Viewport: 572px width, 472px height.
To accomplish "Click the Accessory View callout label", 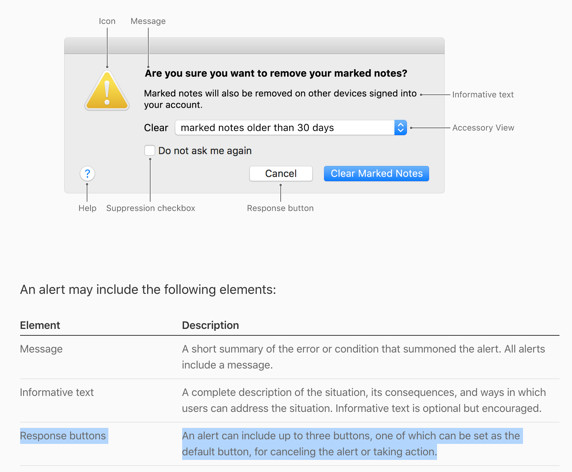I will click(x=483, y=128).
